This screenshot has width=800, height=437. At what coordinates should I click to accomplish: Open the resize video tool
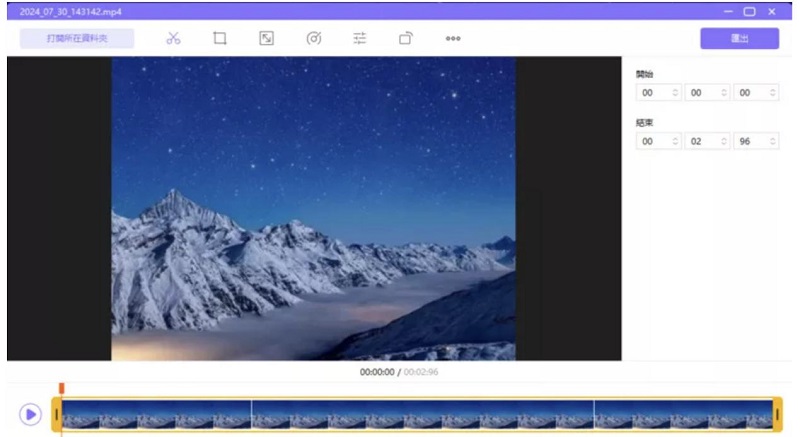coord(266,38)
